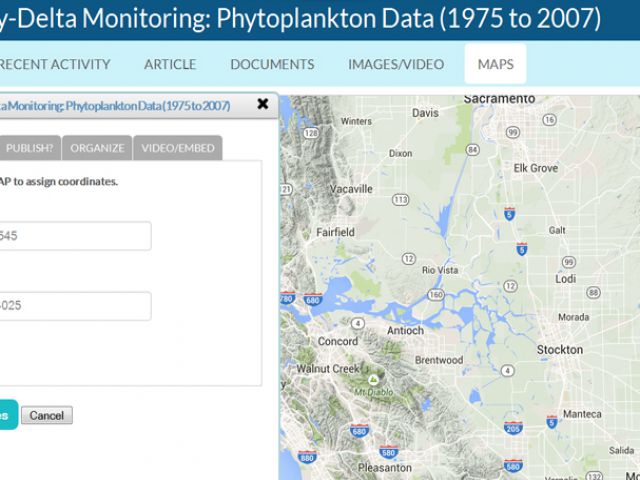This screenshot has width=640, height=480.
Task: Click the Highway 160 marker on map
Action: (x=436, y=294)
